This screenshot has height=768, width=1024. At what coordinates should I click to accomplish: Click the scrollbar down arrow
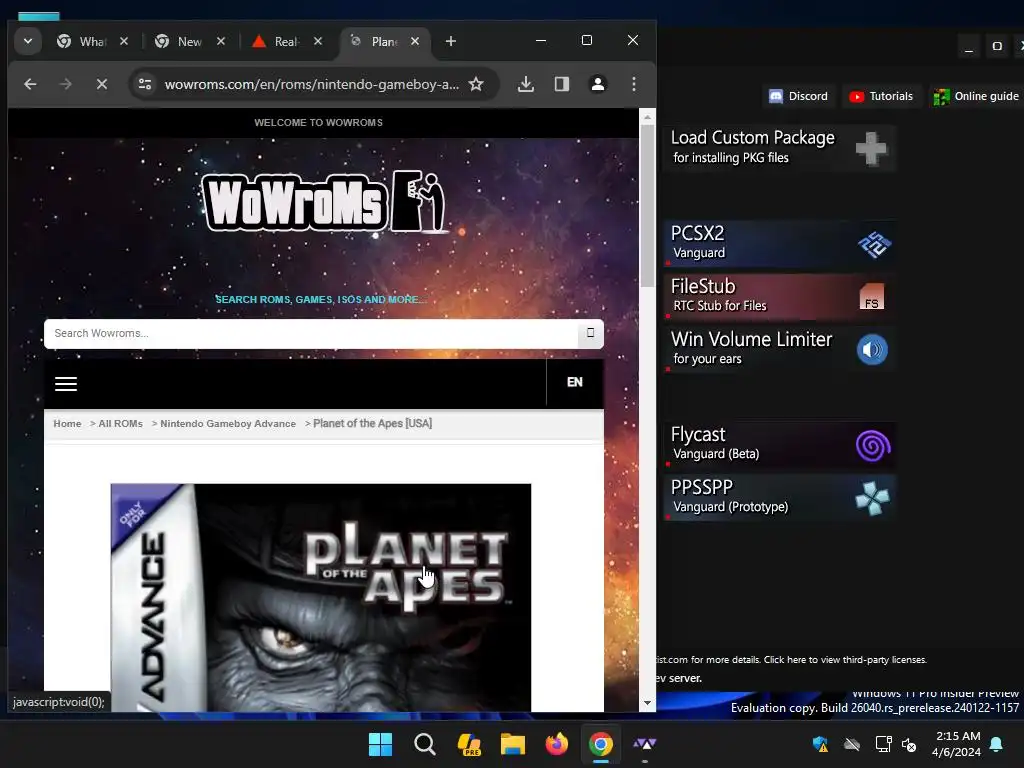[647, 703]
